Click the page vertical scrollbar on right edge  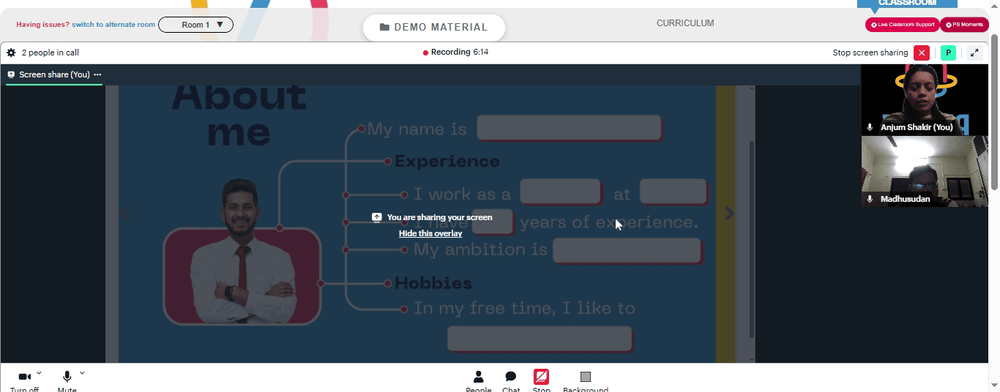tap(995, 112)
